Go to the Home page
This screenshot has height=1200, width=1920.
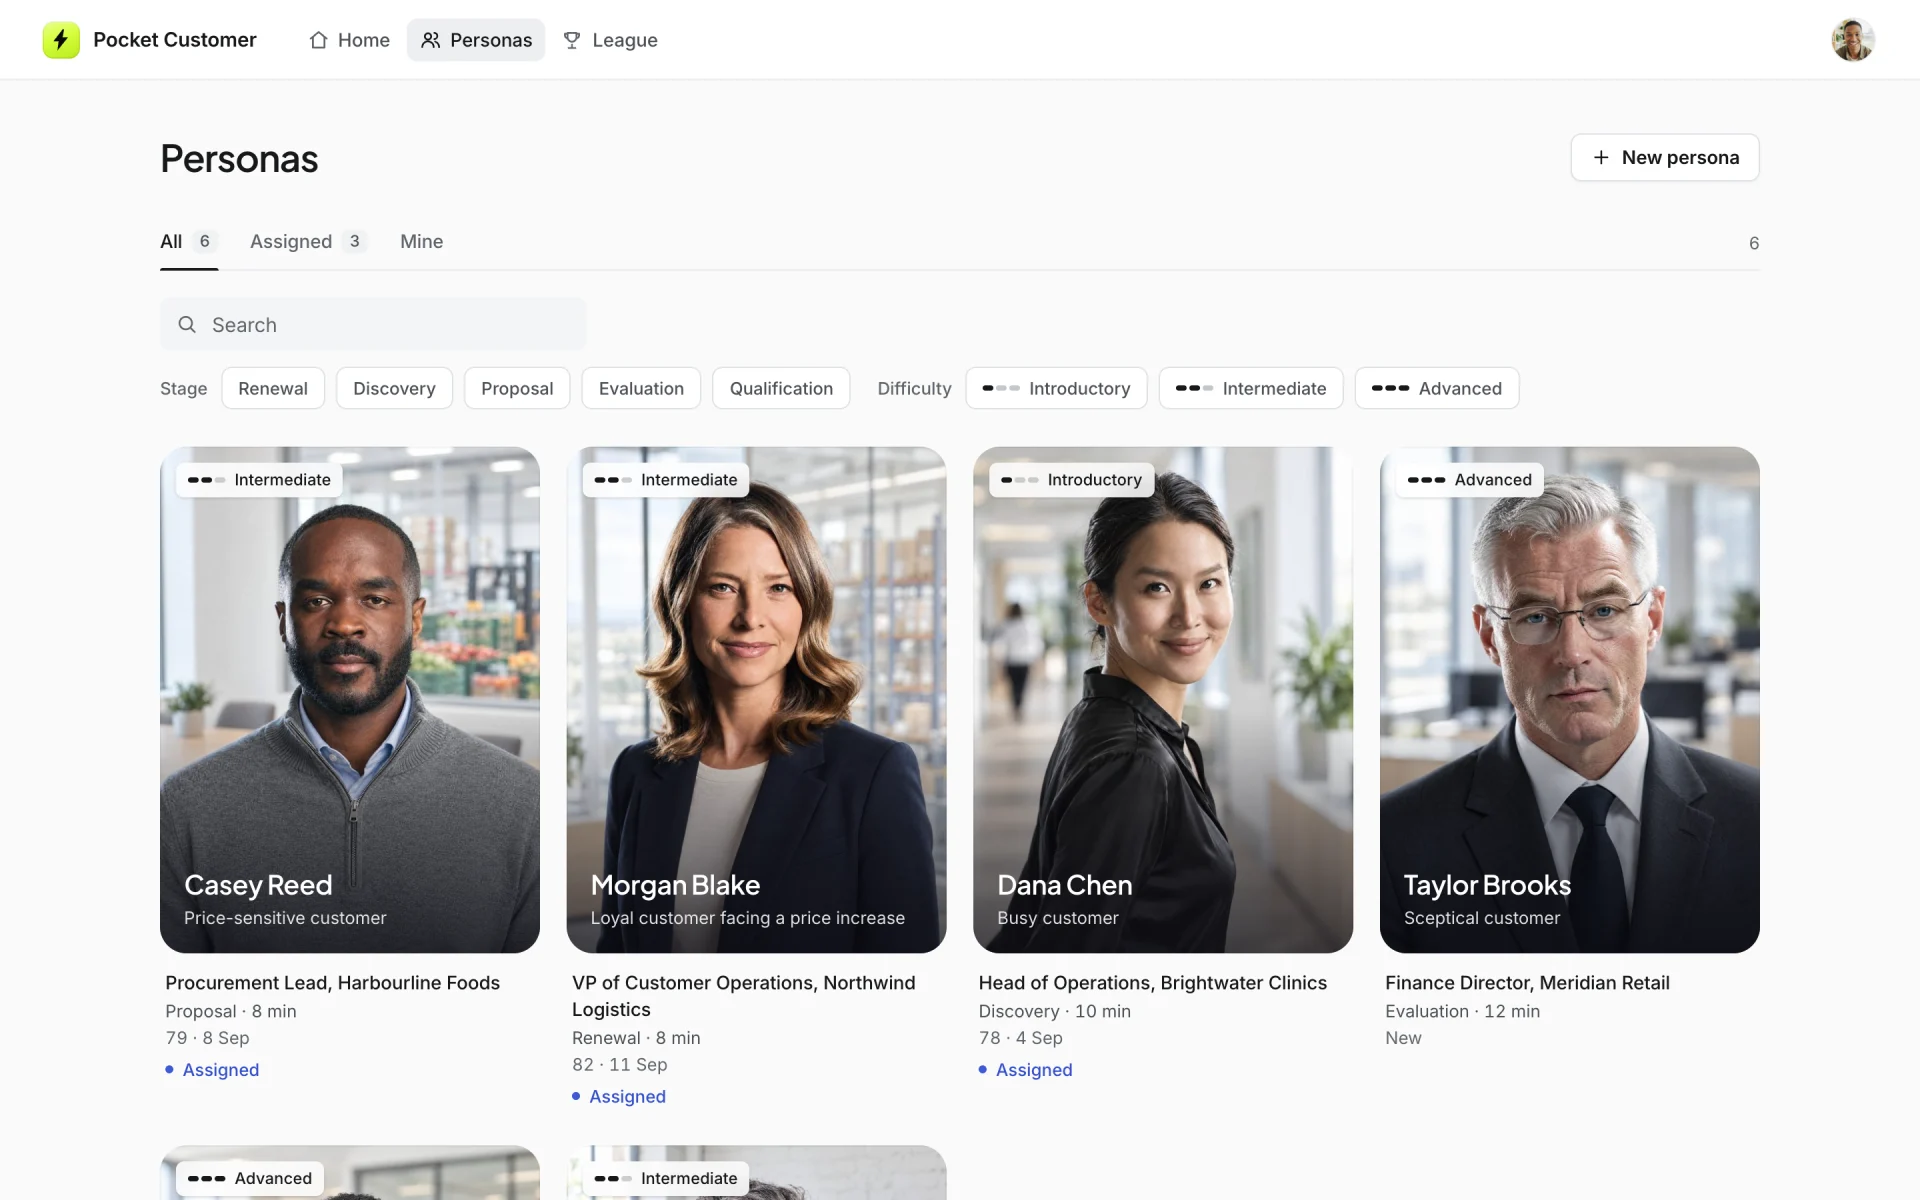pos(349,40)
